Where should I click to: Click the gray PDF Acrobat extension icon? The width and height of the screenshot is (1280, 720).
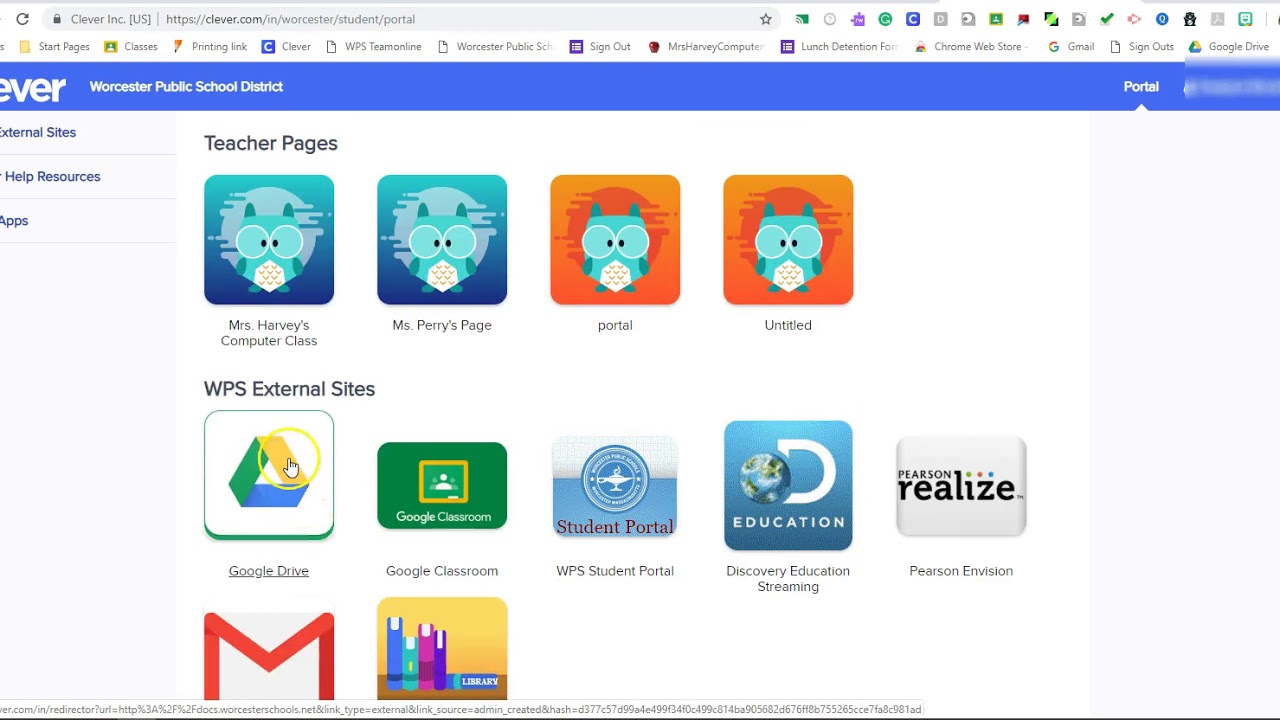click(x=1217, y=19)
